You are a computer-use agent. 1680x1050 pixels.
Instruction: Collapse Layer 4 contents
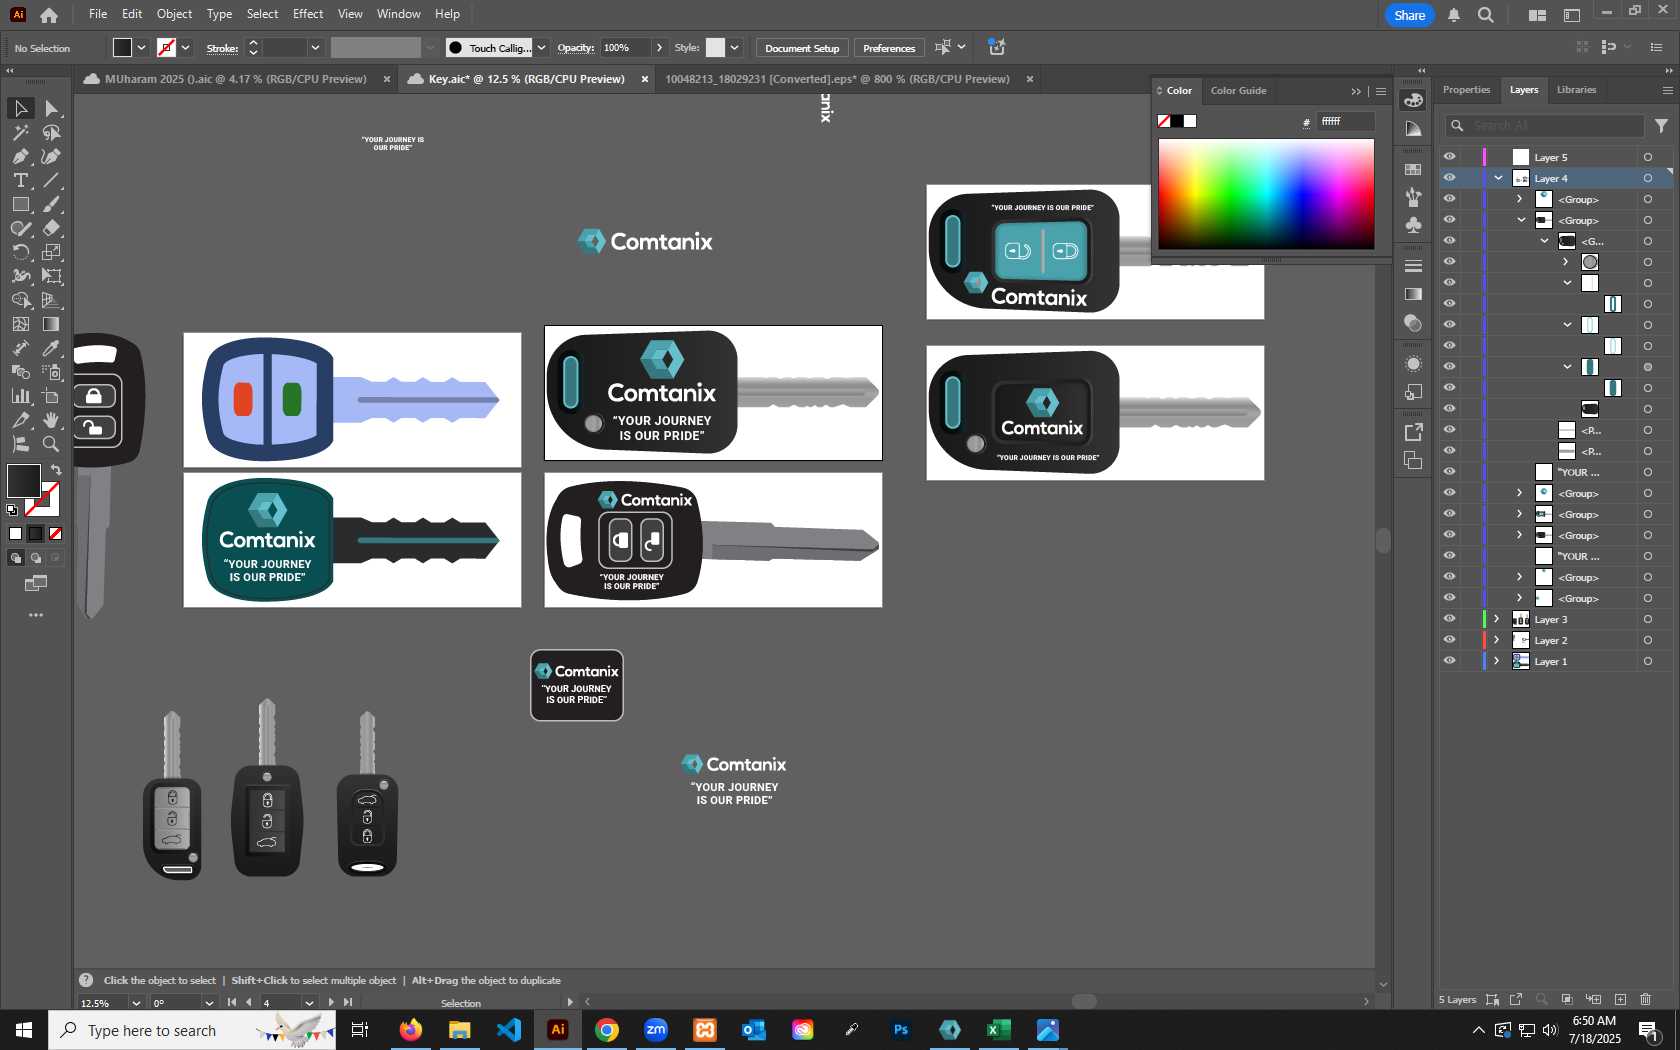tap(1498, 178)
